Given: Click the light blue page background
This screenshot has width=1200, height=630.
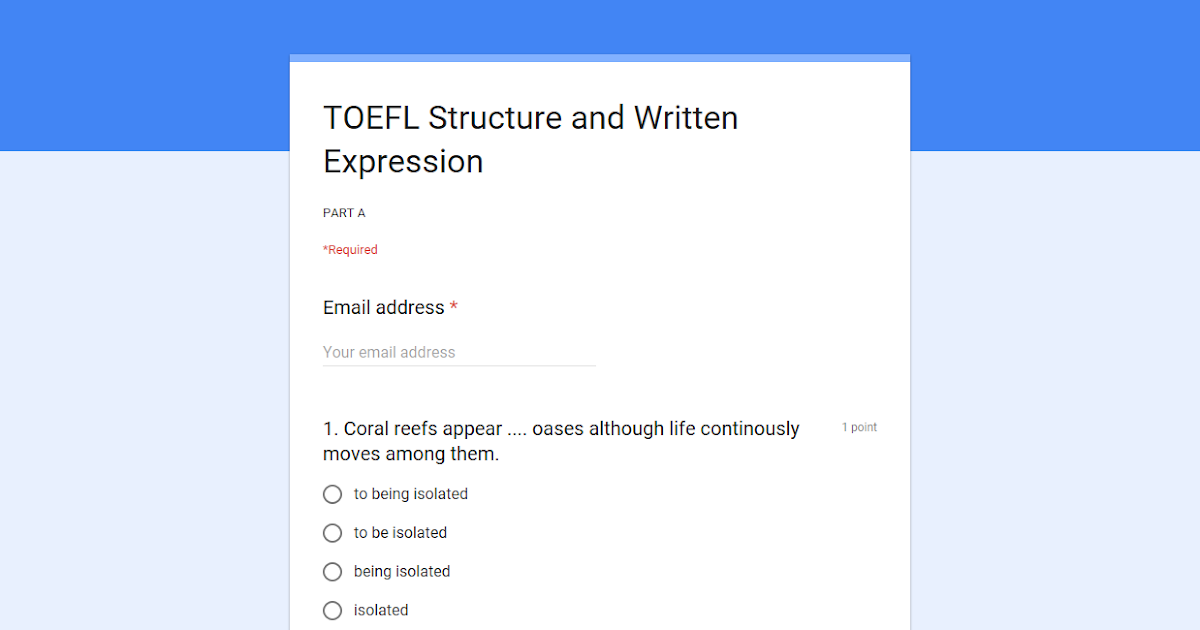Looking at the screenshot, I should point(120,400).
